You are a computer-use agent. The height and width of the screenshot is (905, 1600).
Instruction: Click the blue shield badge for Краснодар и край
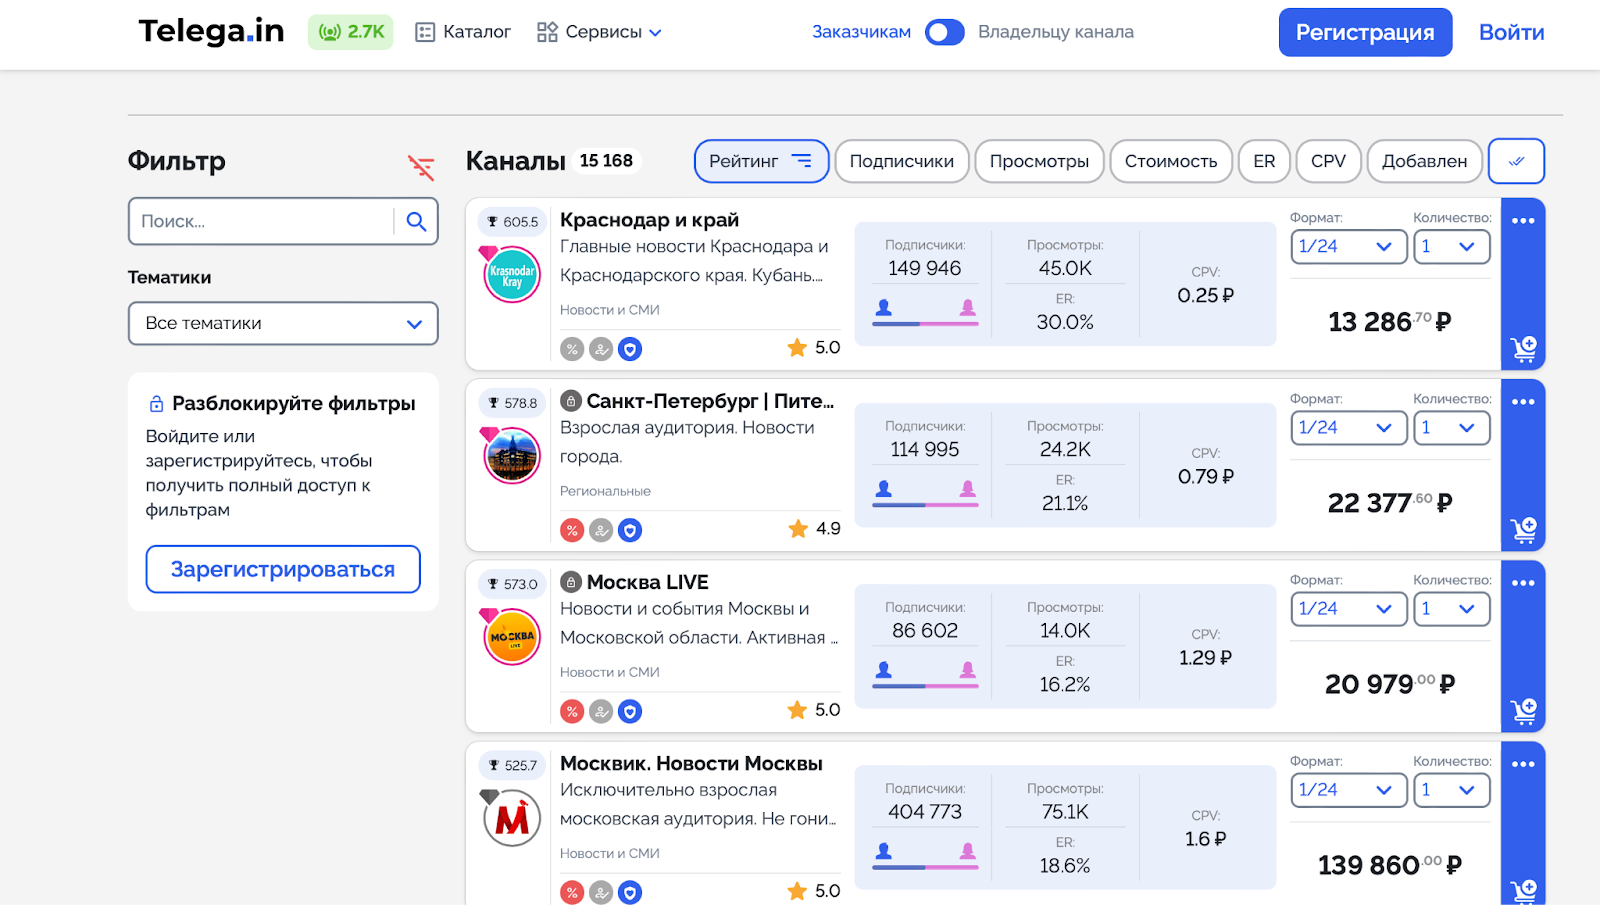pos(629,349)
